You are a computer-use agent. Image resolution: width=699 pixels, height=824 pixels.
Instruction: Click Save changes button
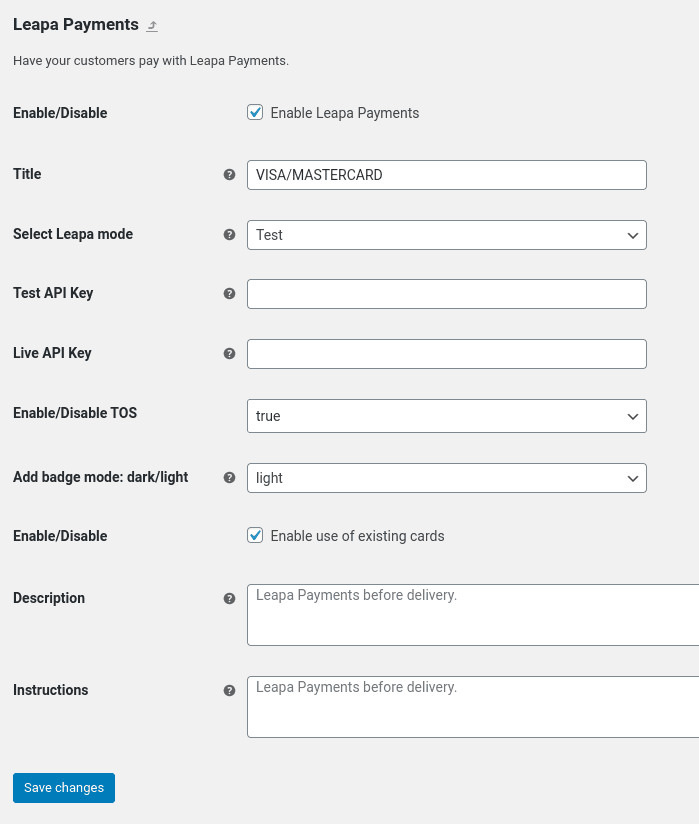[x=64, y=788]
